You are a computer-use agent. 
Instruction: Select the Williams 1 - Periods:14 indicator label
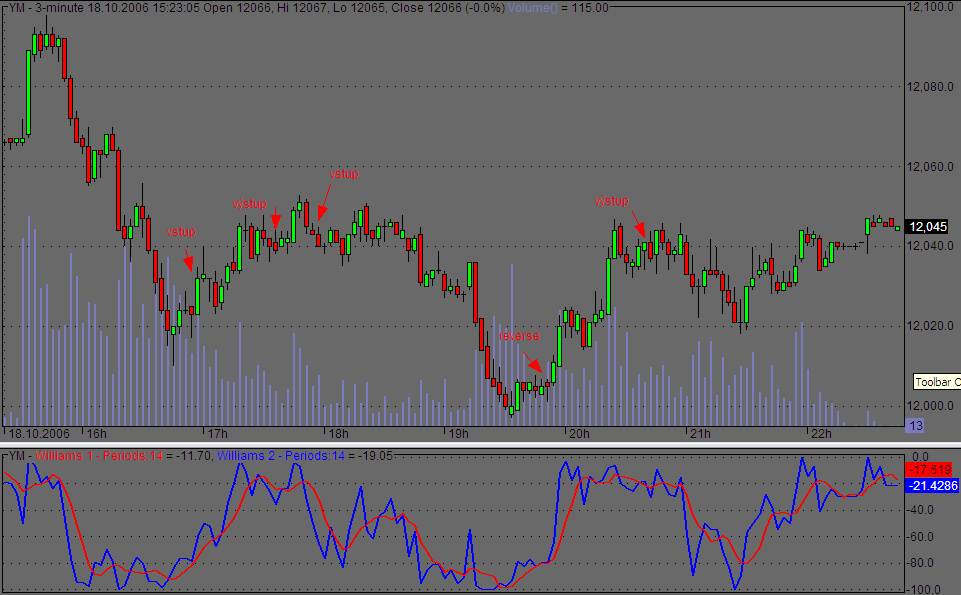coord(99,456)
